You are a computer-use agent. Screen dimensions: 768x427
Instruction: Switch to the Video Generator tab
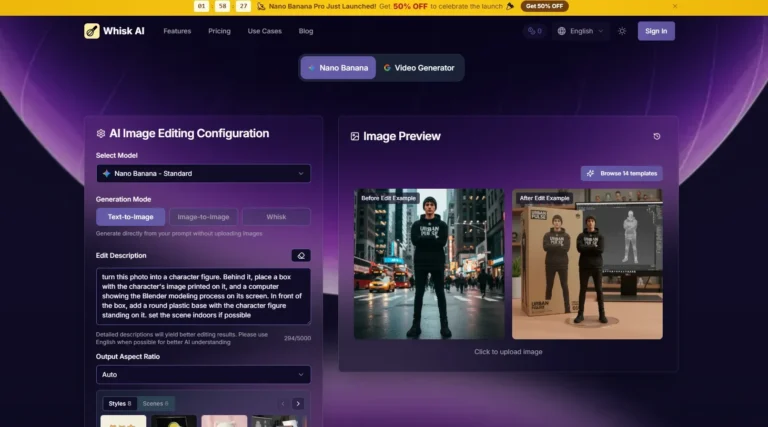[x=419, y=68]
